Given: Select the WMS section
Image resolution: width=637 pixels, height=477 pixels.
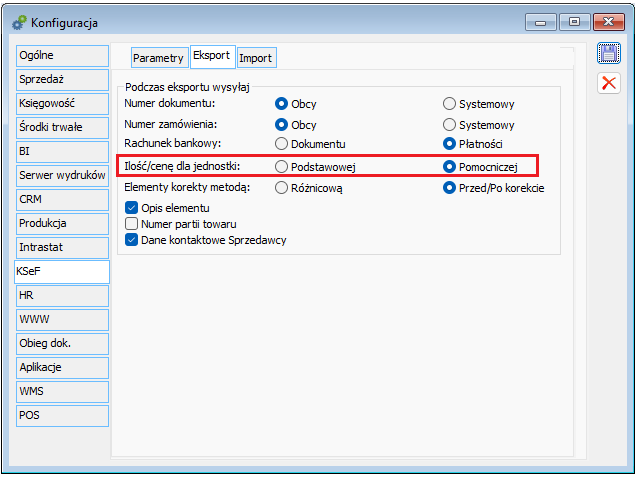Looking at the screenshot, I should [x=61, y=391].
